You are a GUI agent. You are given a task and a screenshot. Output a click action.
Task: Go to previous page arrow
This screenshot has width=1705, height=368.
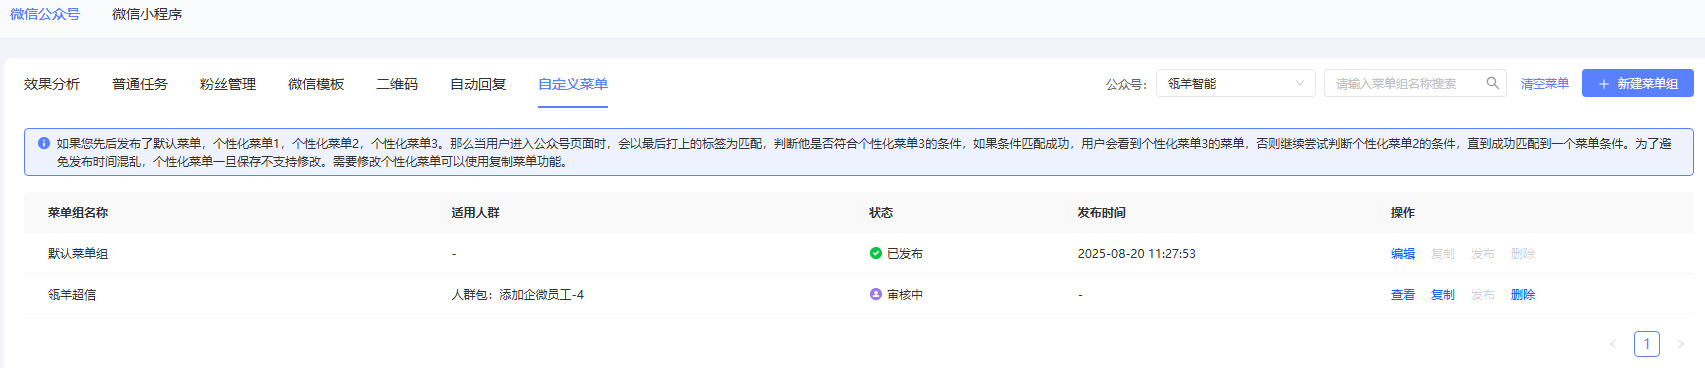pos(1613,344)
